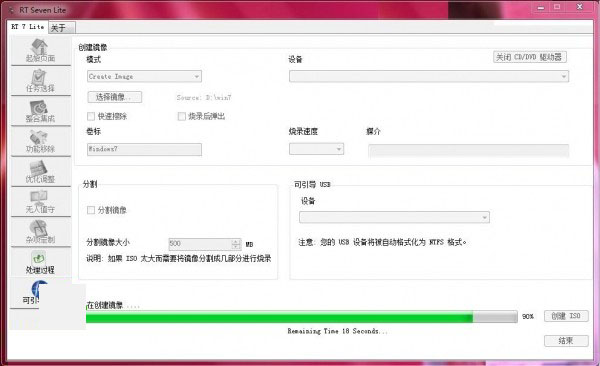600x366 pixels.
Task: Maximize the RT Seven Lite window
Action: pyautogui.click(x=557, y=7)
